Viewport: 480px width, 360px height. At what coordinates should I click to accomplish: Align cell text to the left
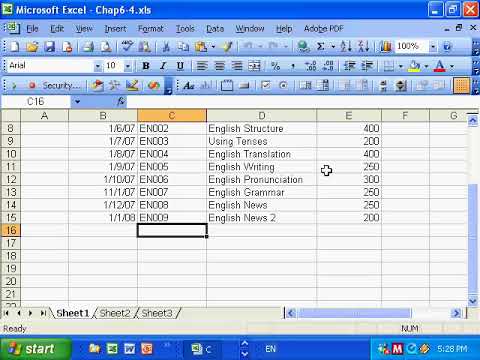pos(202,66)
